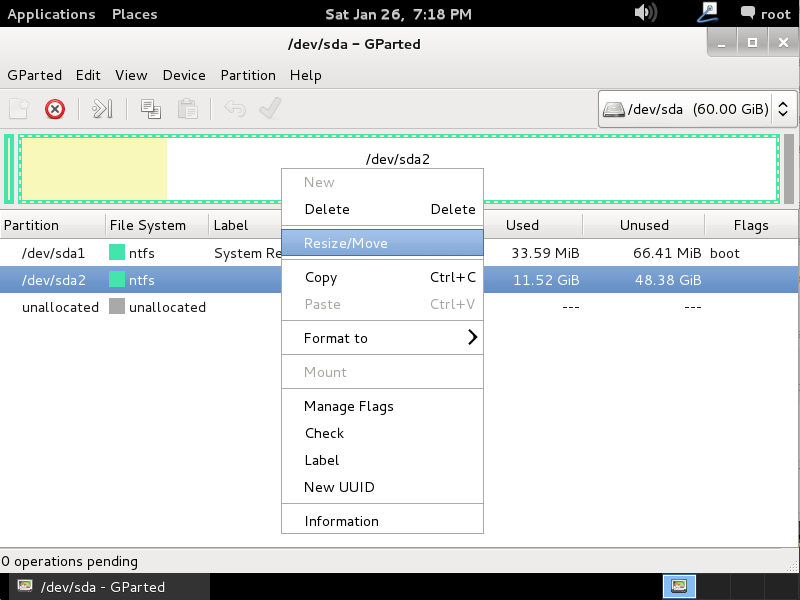Viewport: 800px width, 600px height.
Task: Choose Delete in the context menu
Action: pos(382,209)
